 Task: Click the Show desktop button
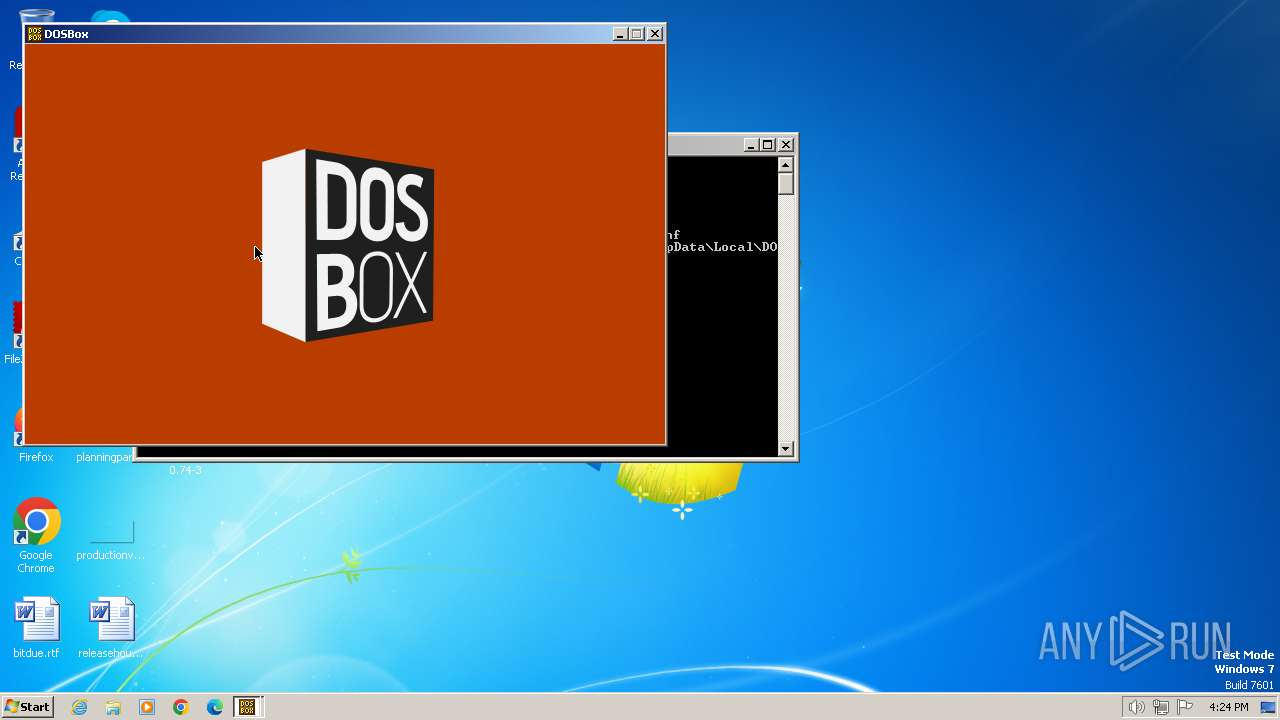click(1268, 707)
